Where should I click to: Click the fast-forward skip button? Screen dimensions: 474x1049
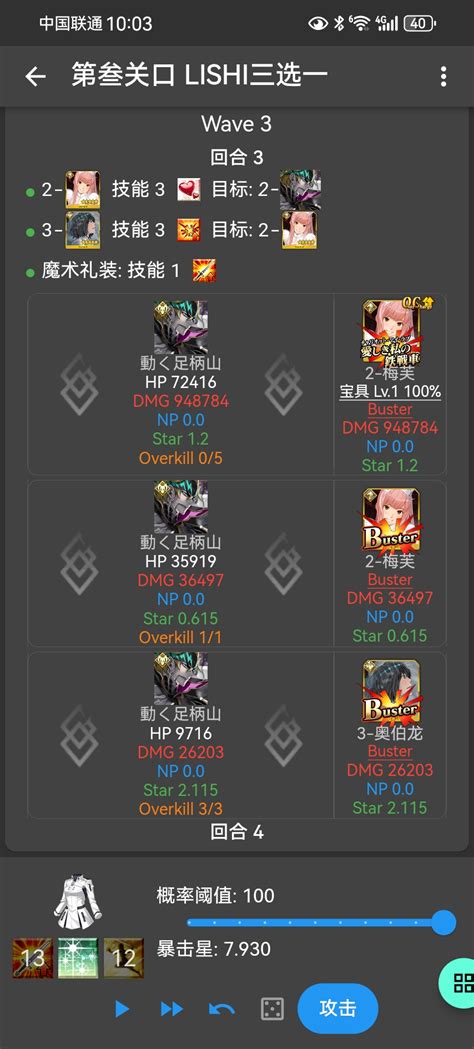coord(172,1009)
